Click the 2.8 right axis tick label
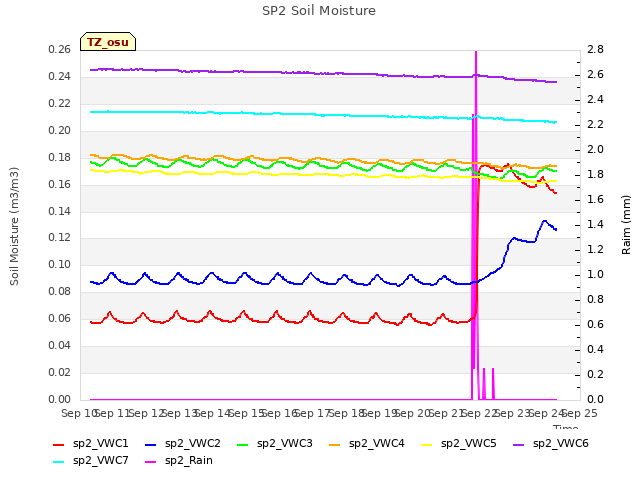Image resolution: width=640 pixels, height=480 pixels. pyautogui.click(x=596, y=49)
